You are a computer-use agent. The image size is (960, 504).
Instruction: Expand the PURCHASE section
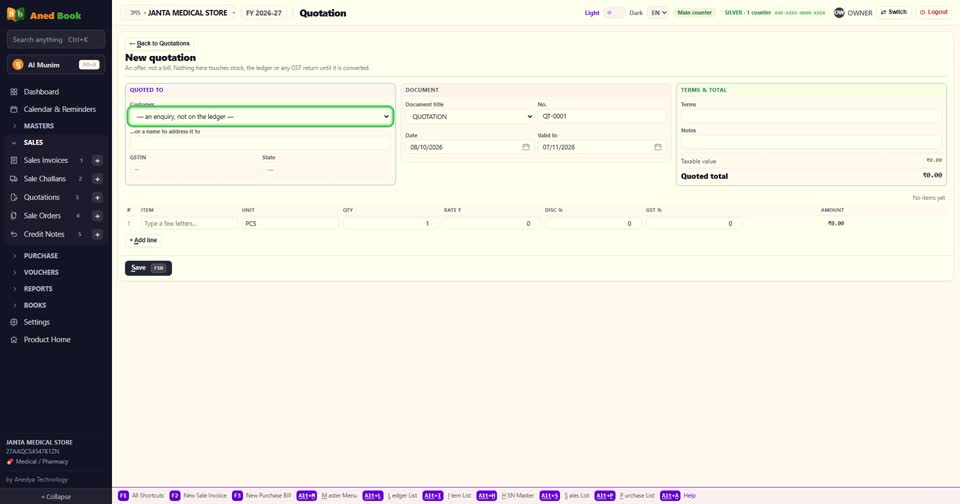[40, 255]
